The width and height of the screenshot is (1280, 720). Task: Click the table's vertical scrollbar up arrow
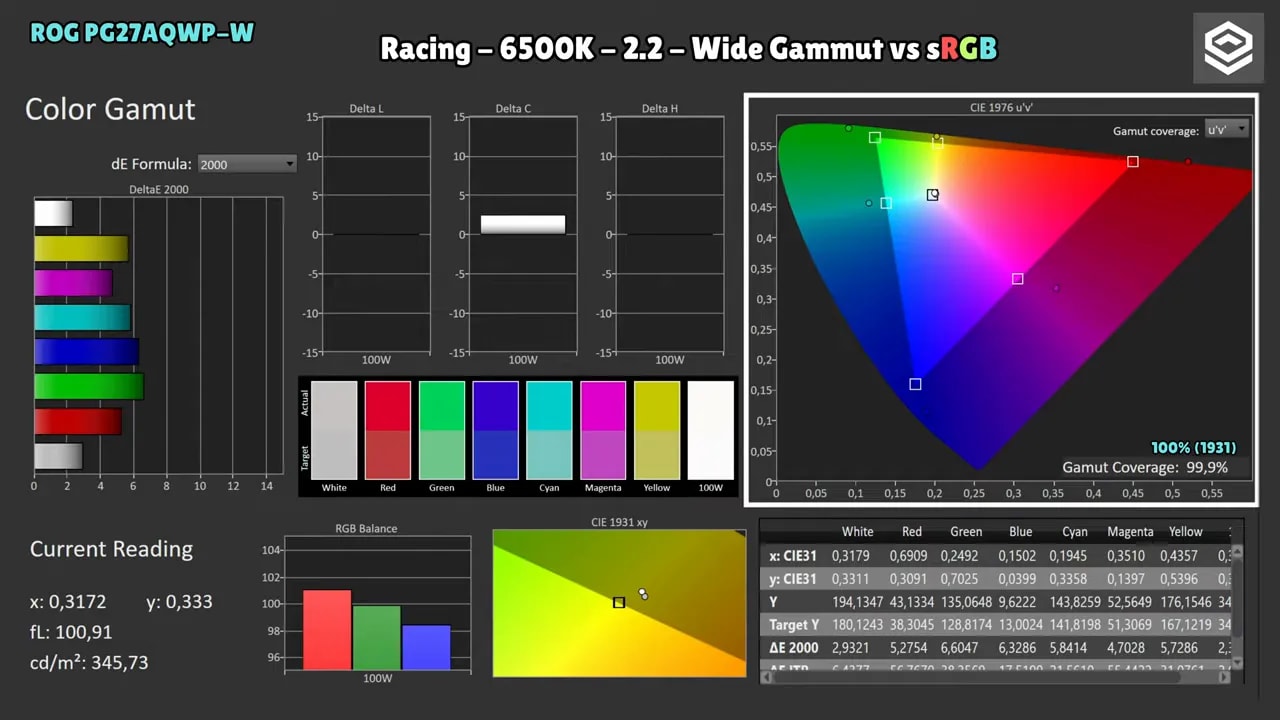click(x=1237, y=551)
